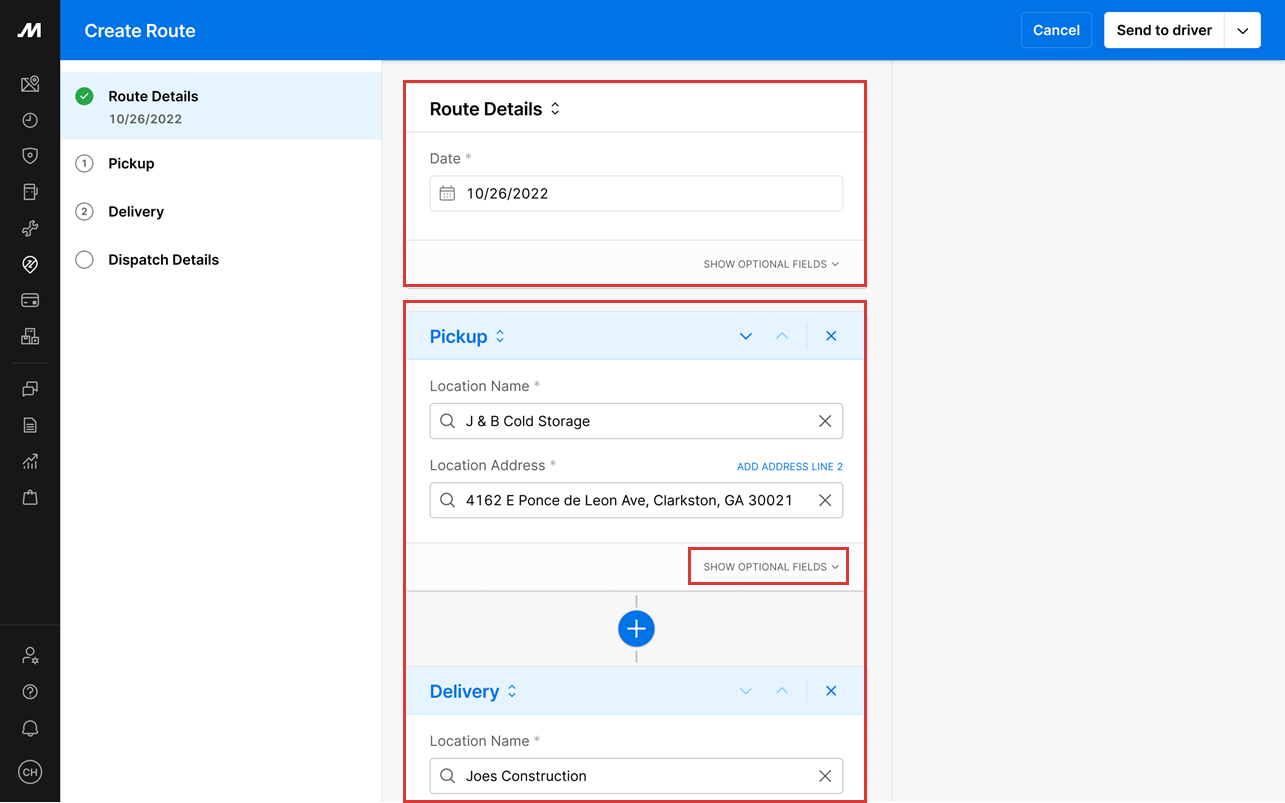Click search icon in Joes Construction field

pyautogui.click(x=448, y=776)
